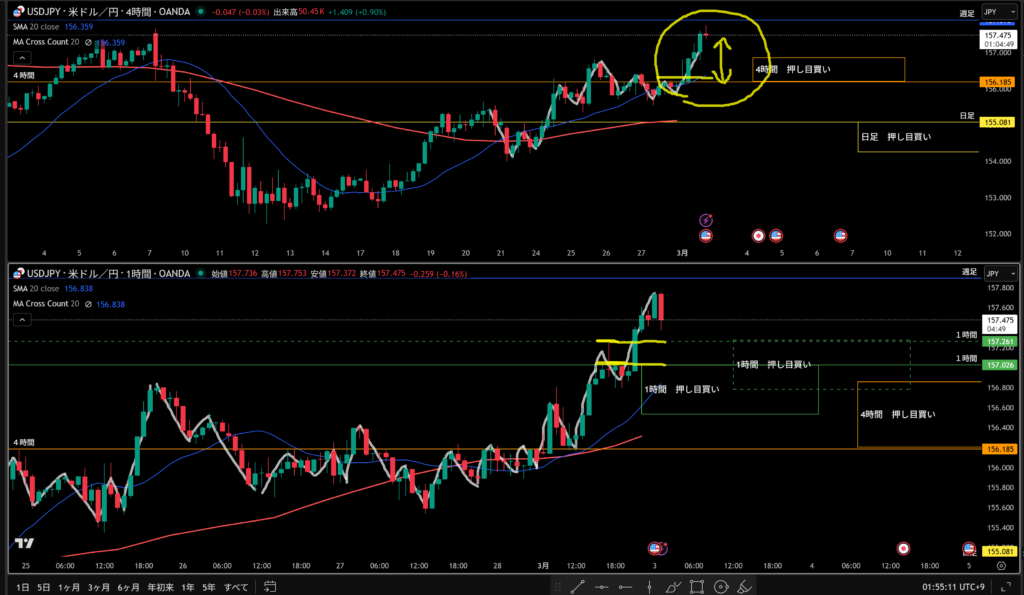The image size is (1024, 595).
Task: Choose the すべて time range
Action: tap(235, 586)
